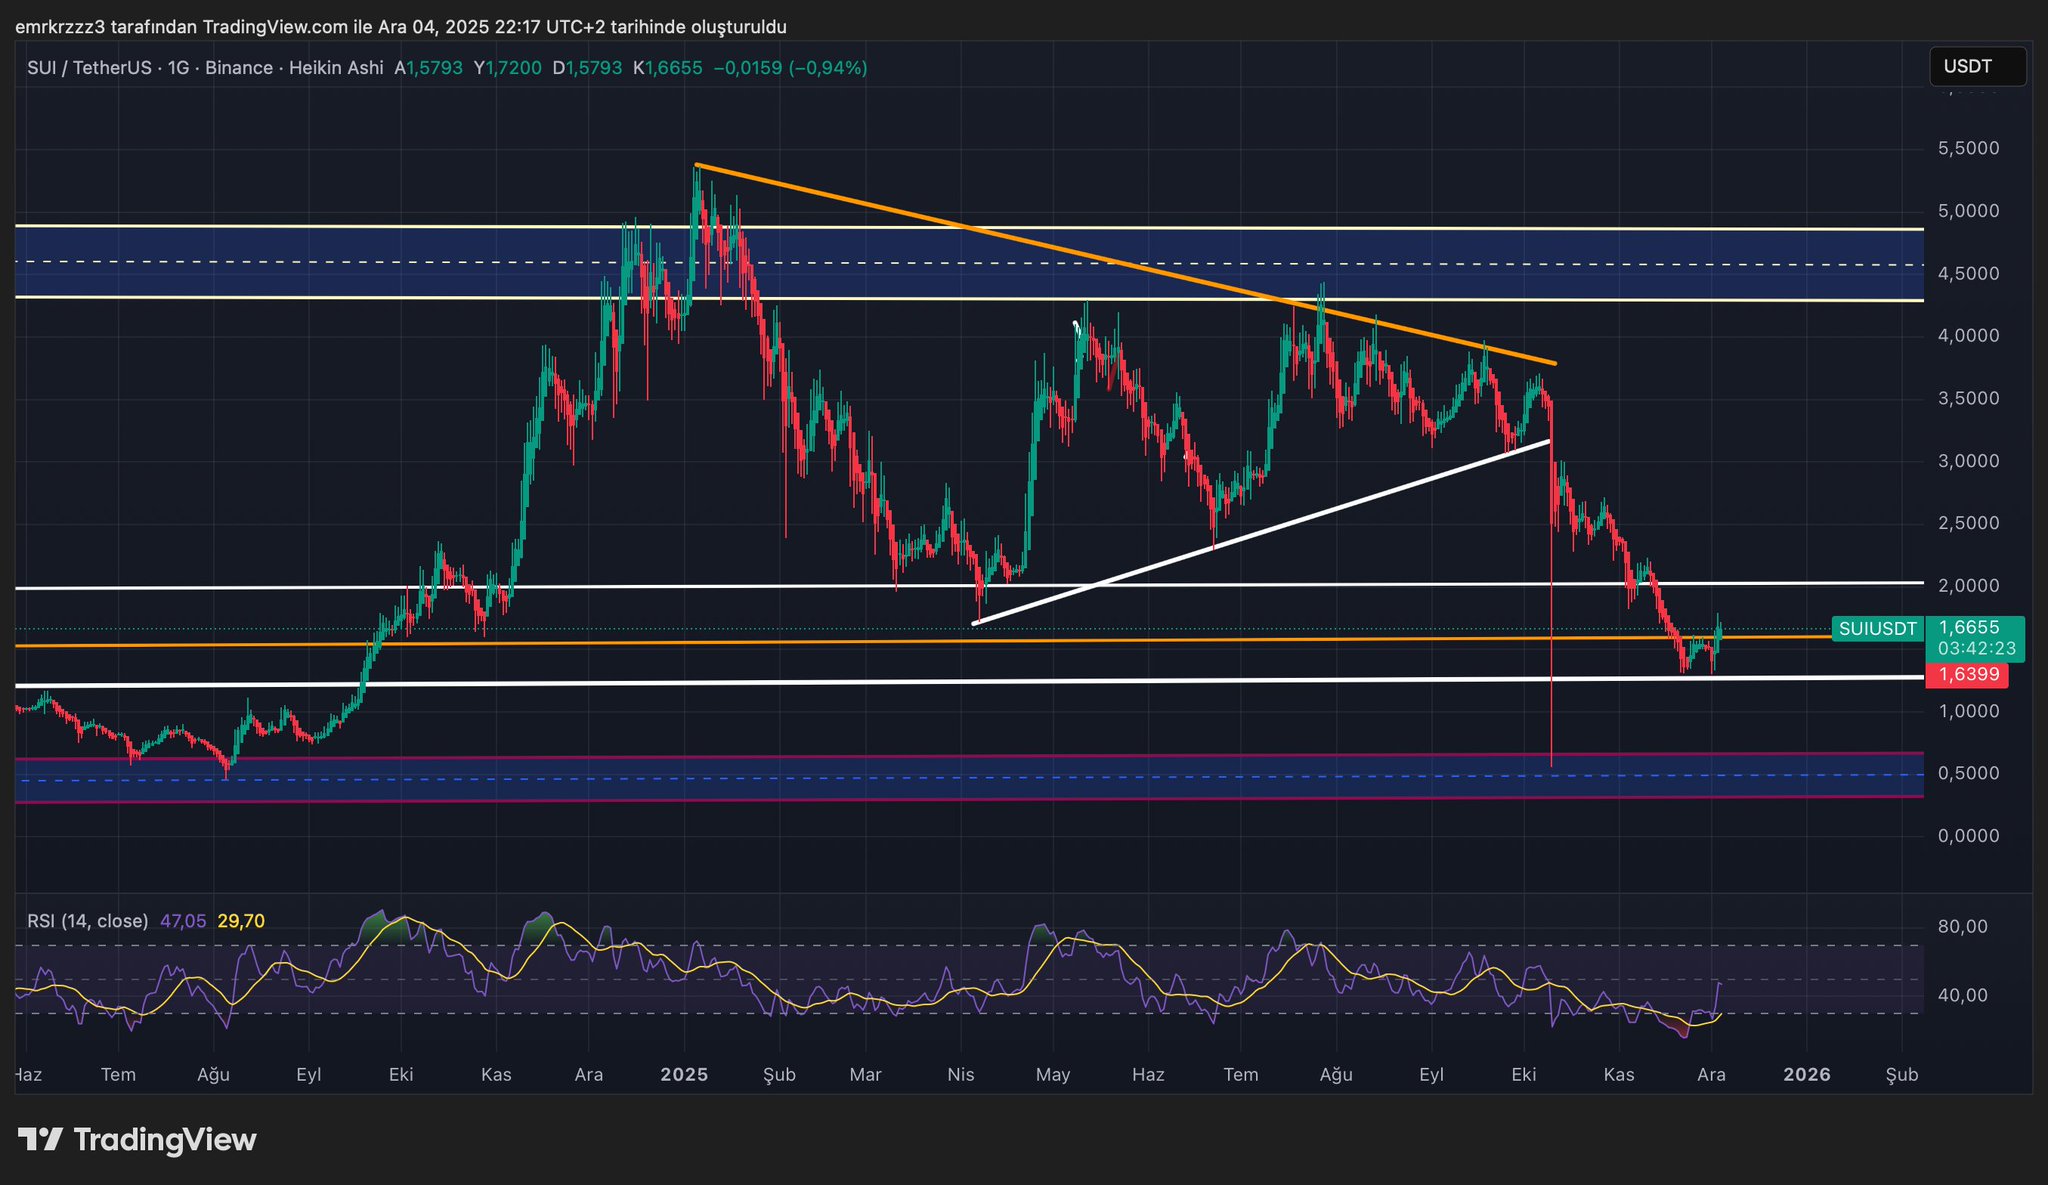This screenshot has width=2048, height=1185.
Task: Select the green 1,6655 current price tag
Action: click(1968, 627)
